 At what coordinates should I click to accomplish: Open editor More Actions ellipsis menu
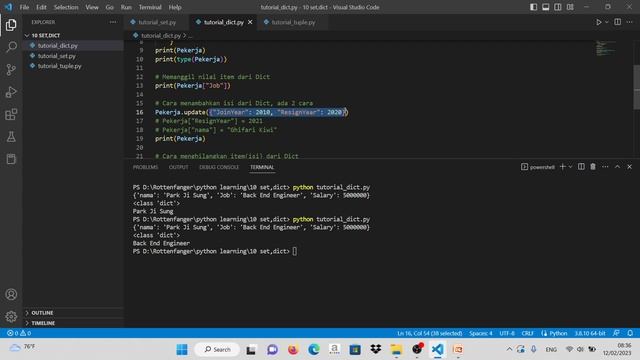pyautogui.click(x=630, y=22)
